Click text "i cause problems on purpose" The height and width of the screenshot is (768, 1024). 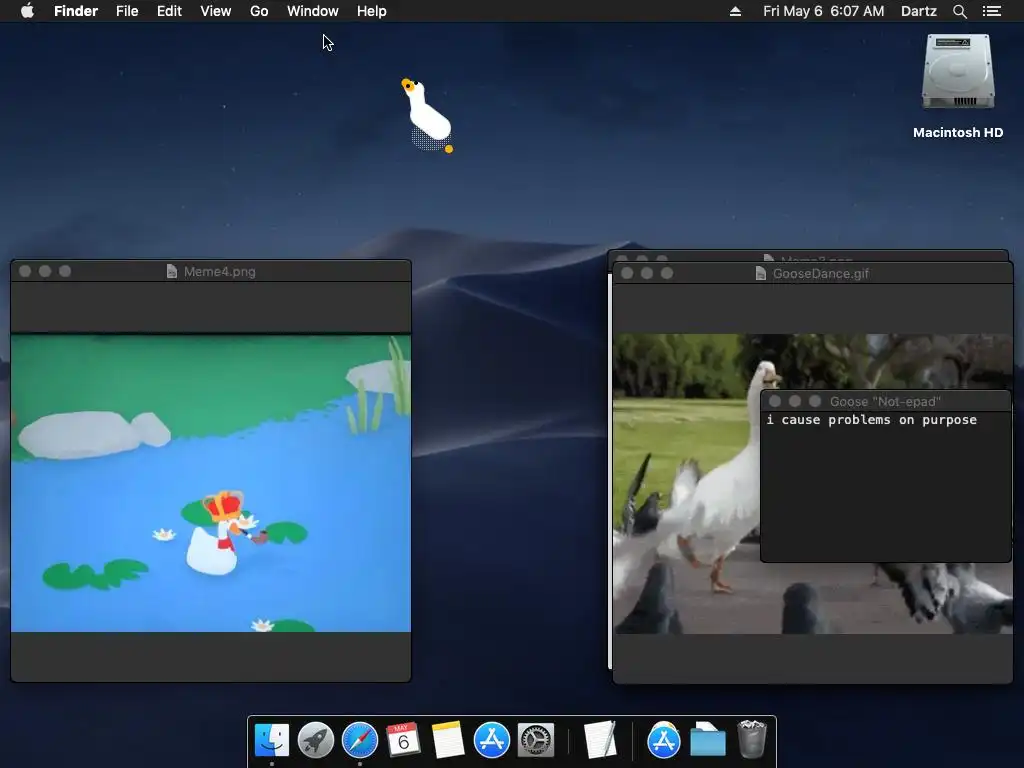point(872,420)
